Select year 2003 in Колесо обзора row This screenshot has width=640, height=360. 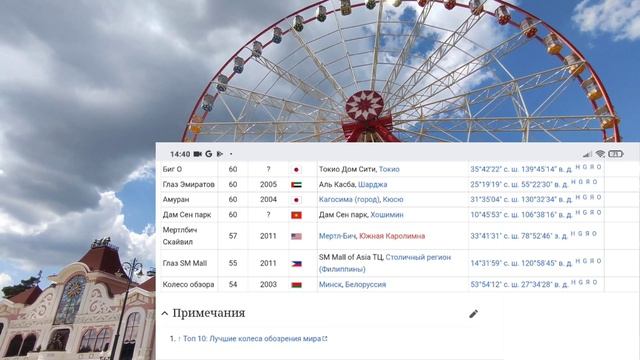click(x=268, y=284)
